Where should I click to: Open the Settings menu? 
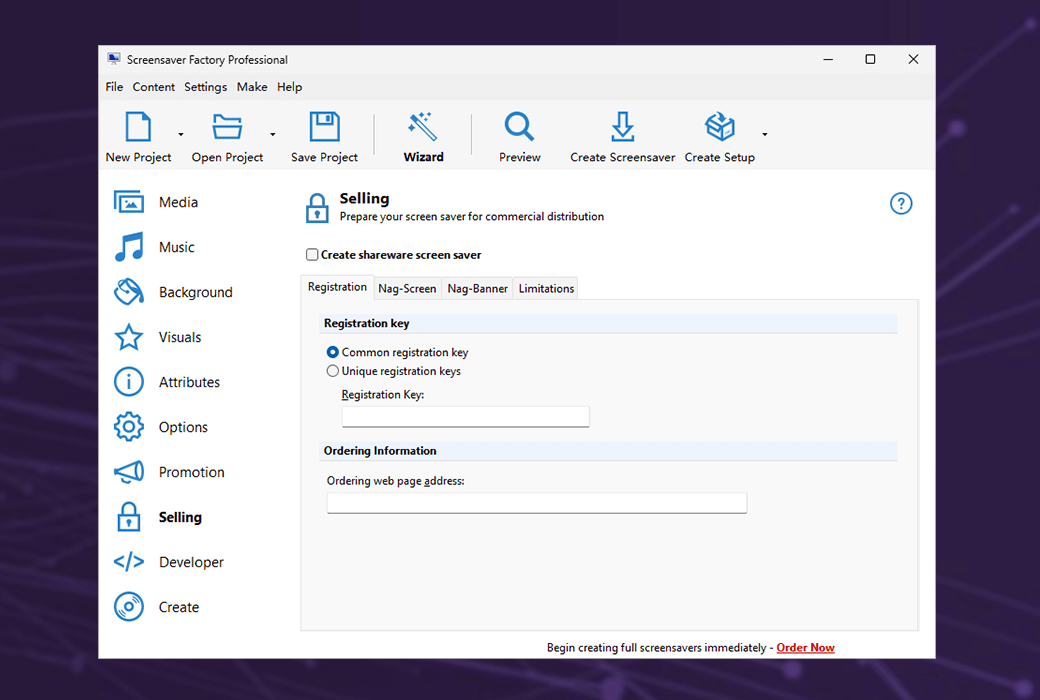point(205,87)
